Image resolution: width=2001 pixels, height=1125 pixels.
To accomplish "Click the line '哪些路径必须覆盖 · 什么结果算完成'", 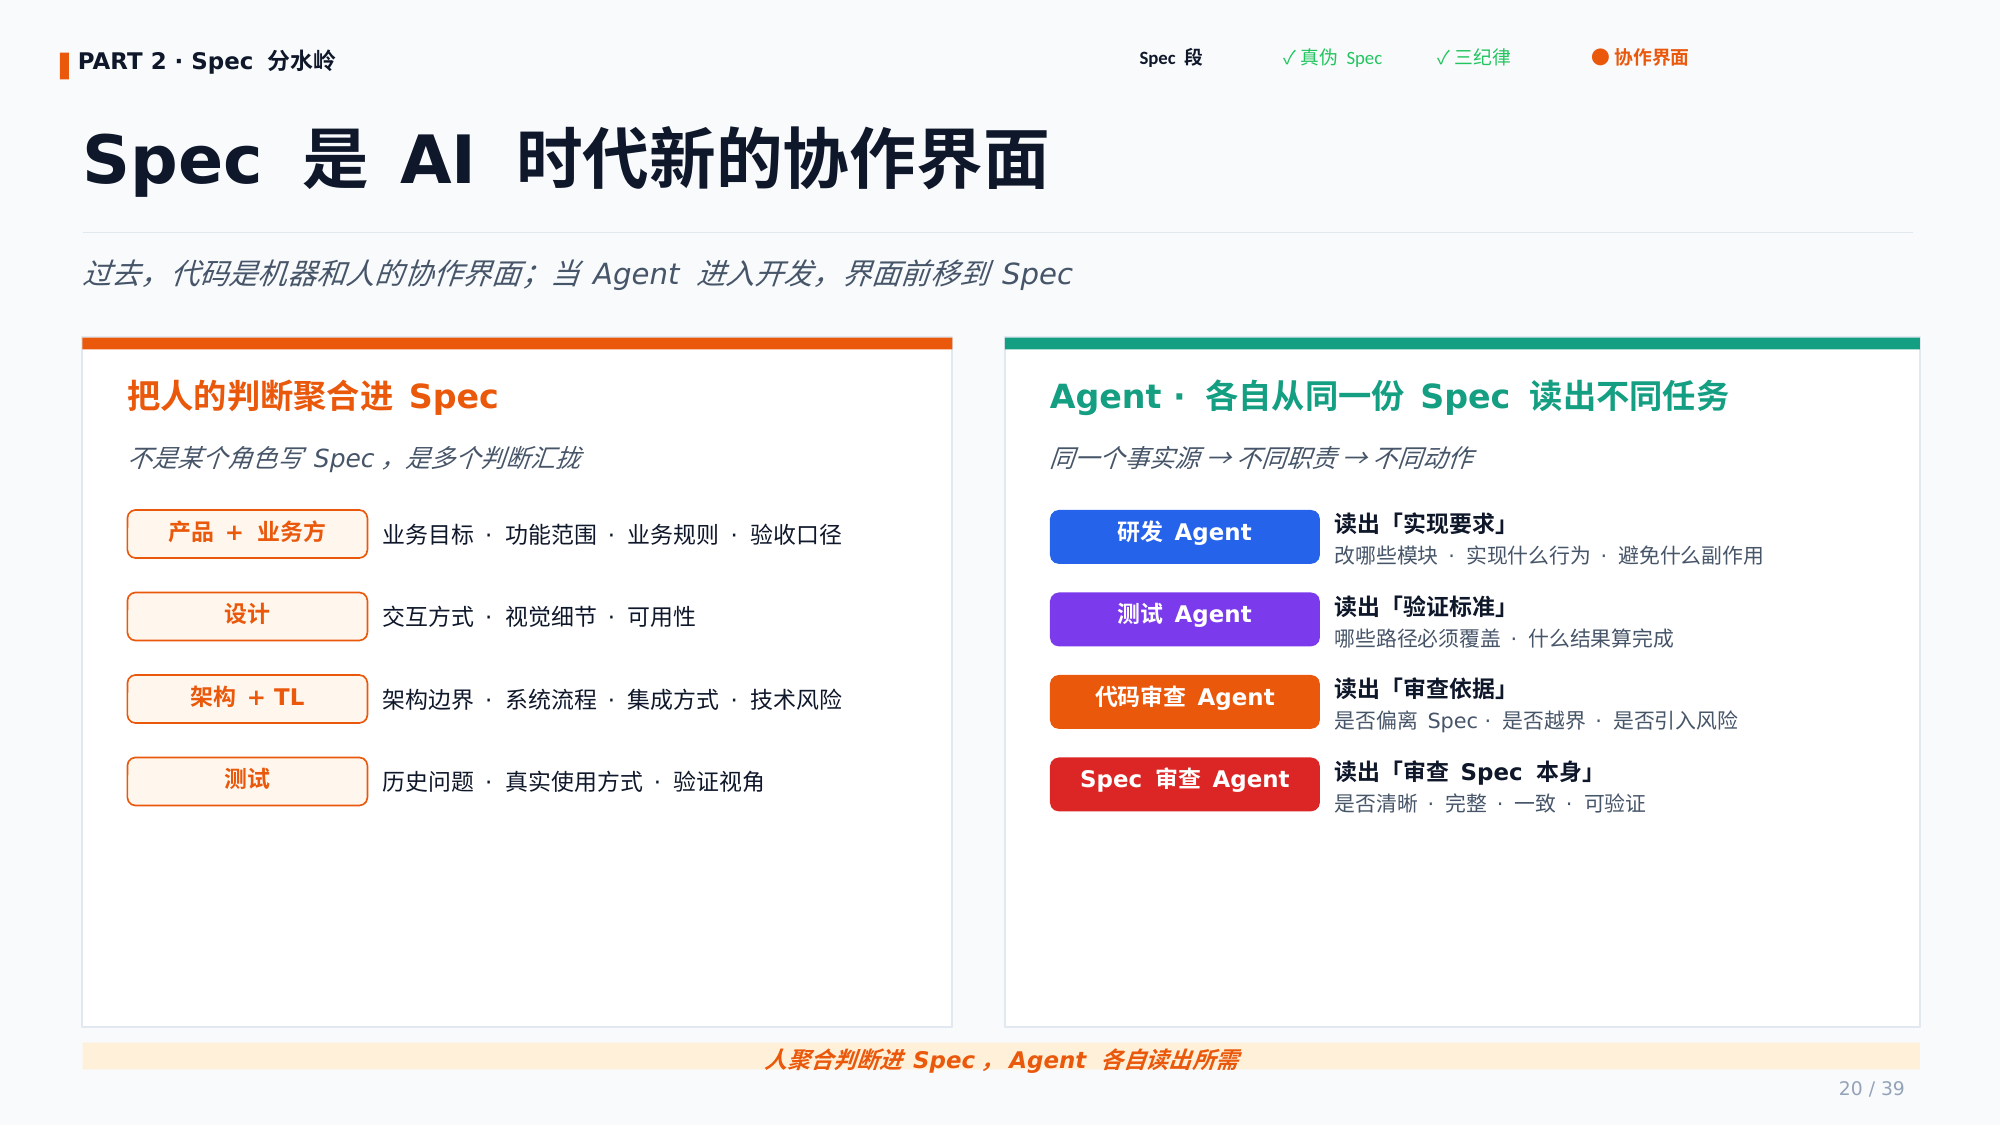I will [1503, 639].
